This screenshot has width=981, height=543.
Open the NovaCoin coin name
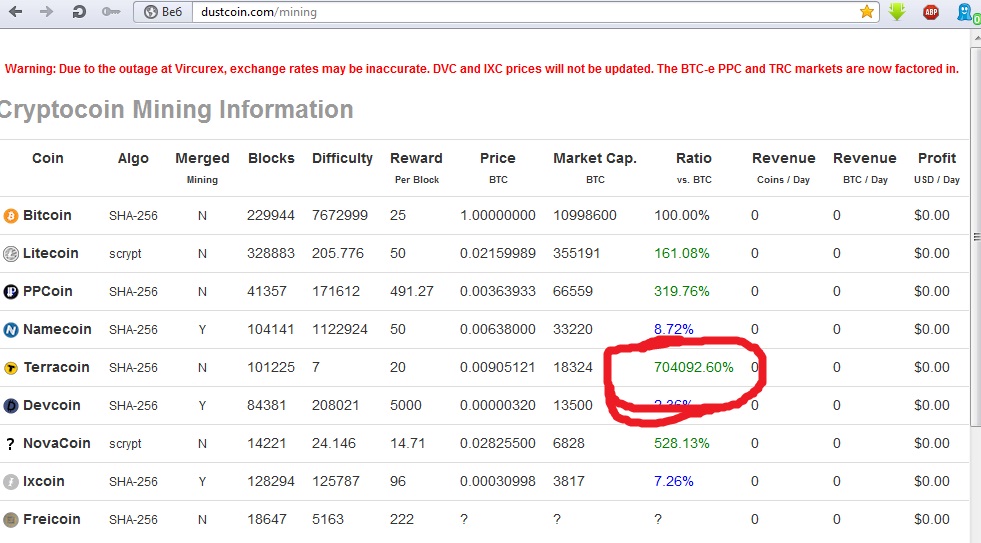tap(56, 444)
